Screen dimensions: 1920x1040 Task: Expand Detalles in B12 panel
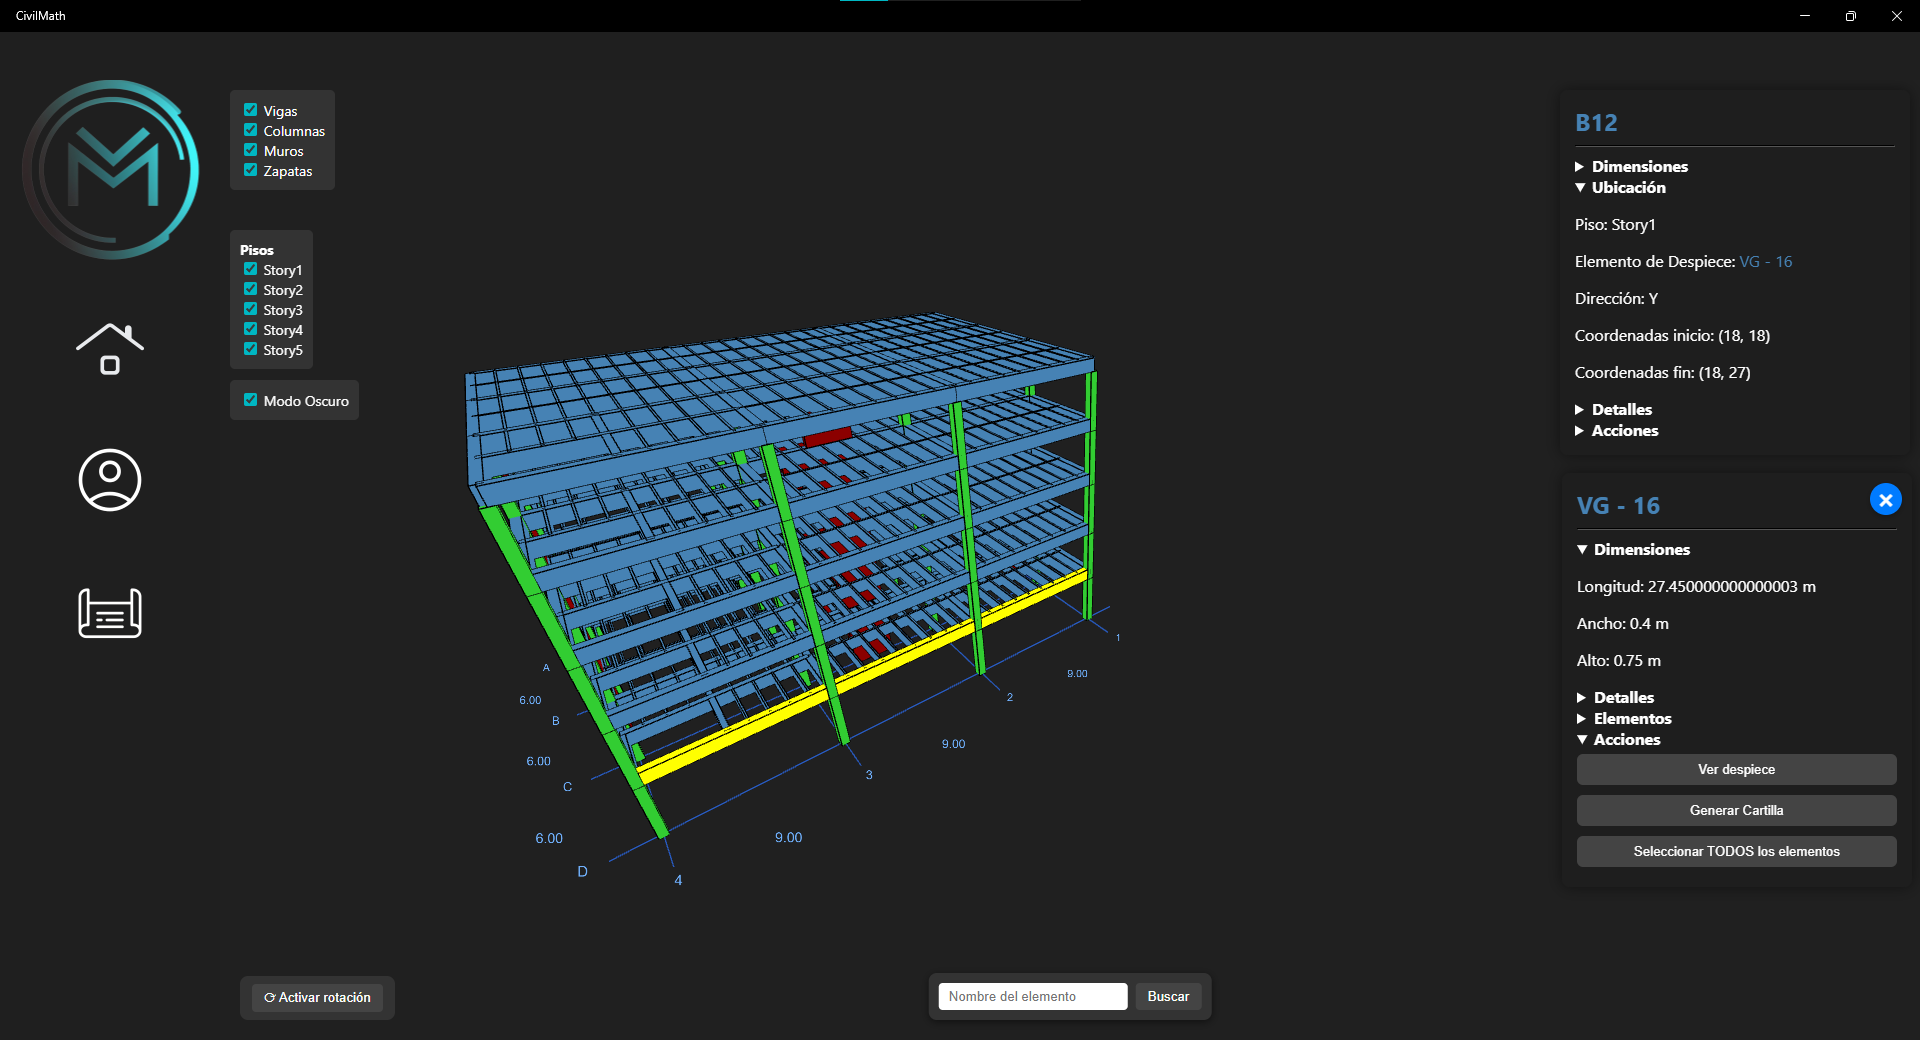(x=1613, y=409)
